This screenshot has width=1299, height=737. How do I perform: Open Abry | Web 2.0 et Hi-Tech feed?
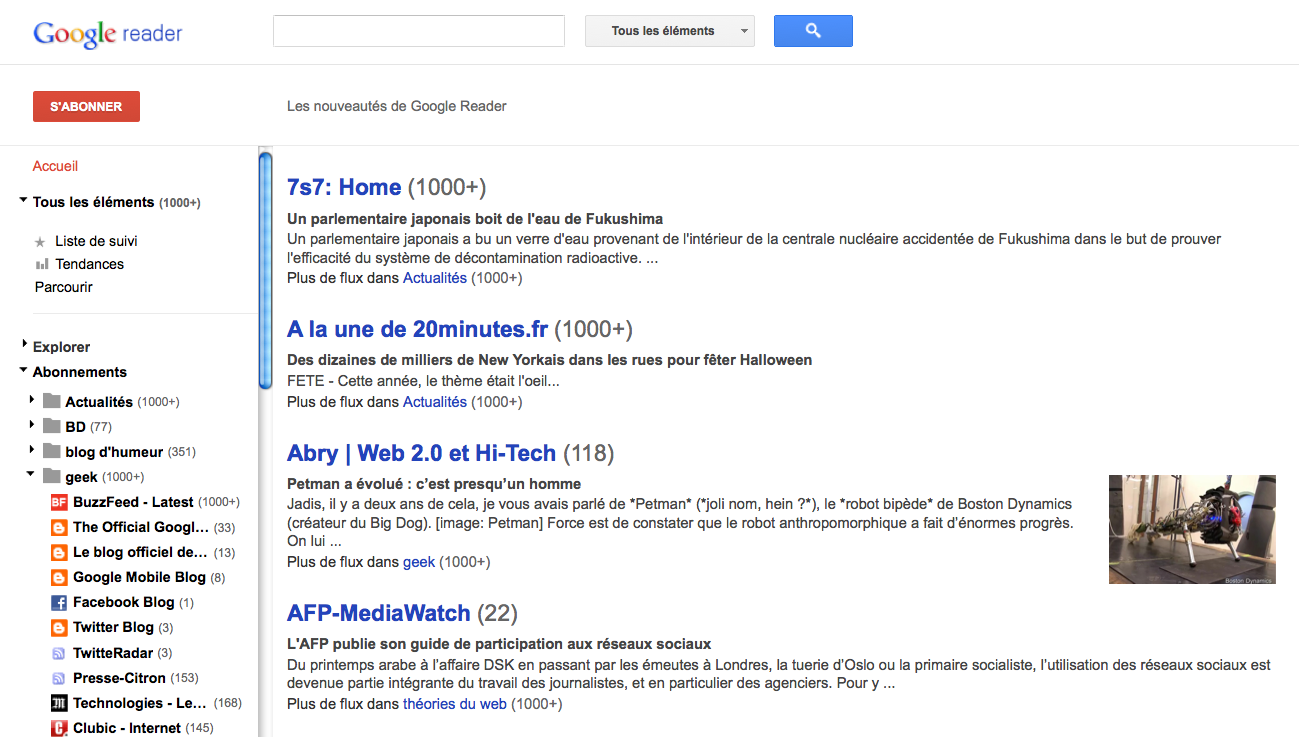tap(421, 453)
